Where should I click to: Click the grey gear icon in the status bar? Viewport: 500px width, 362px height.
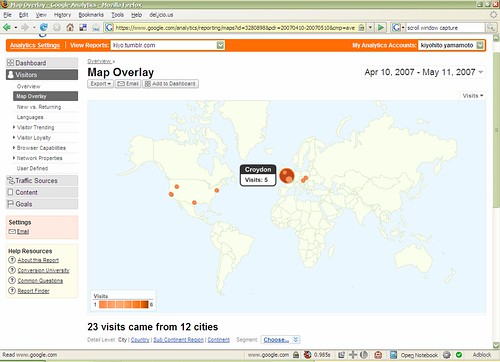click(447, 355)
